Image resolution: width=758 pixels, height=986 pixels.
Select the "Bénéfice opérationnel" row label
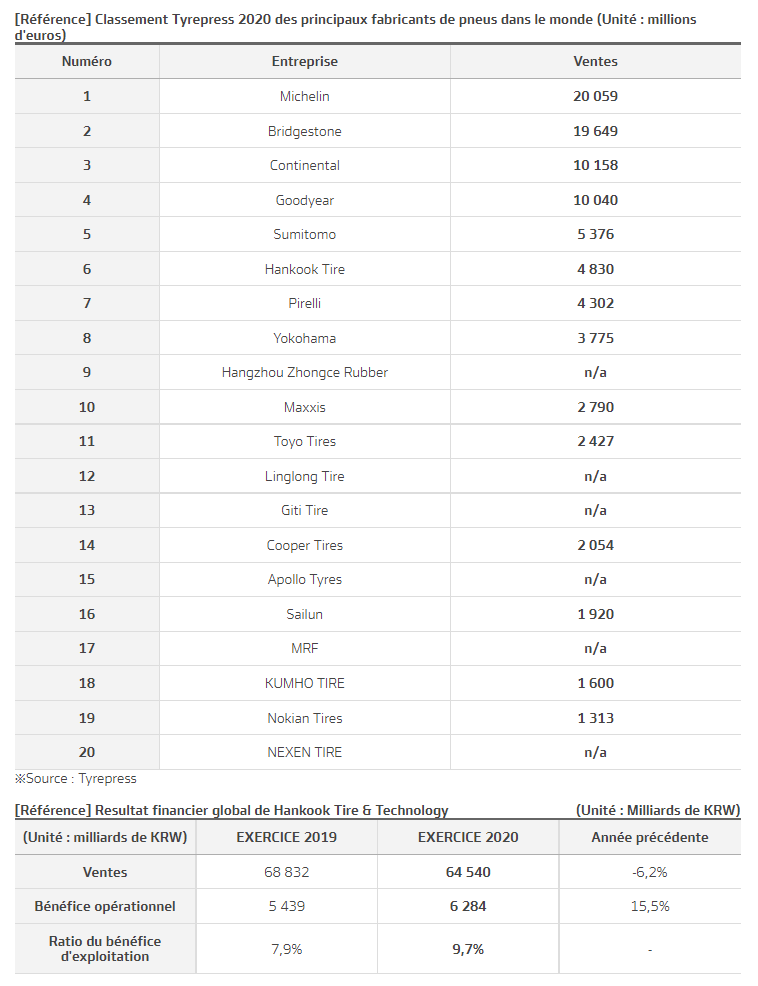click(105, 906)
